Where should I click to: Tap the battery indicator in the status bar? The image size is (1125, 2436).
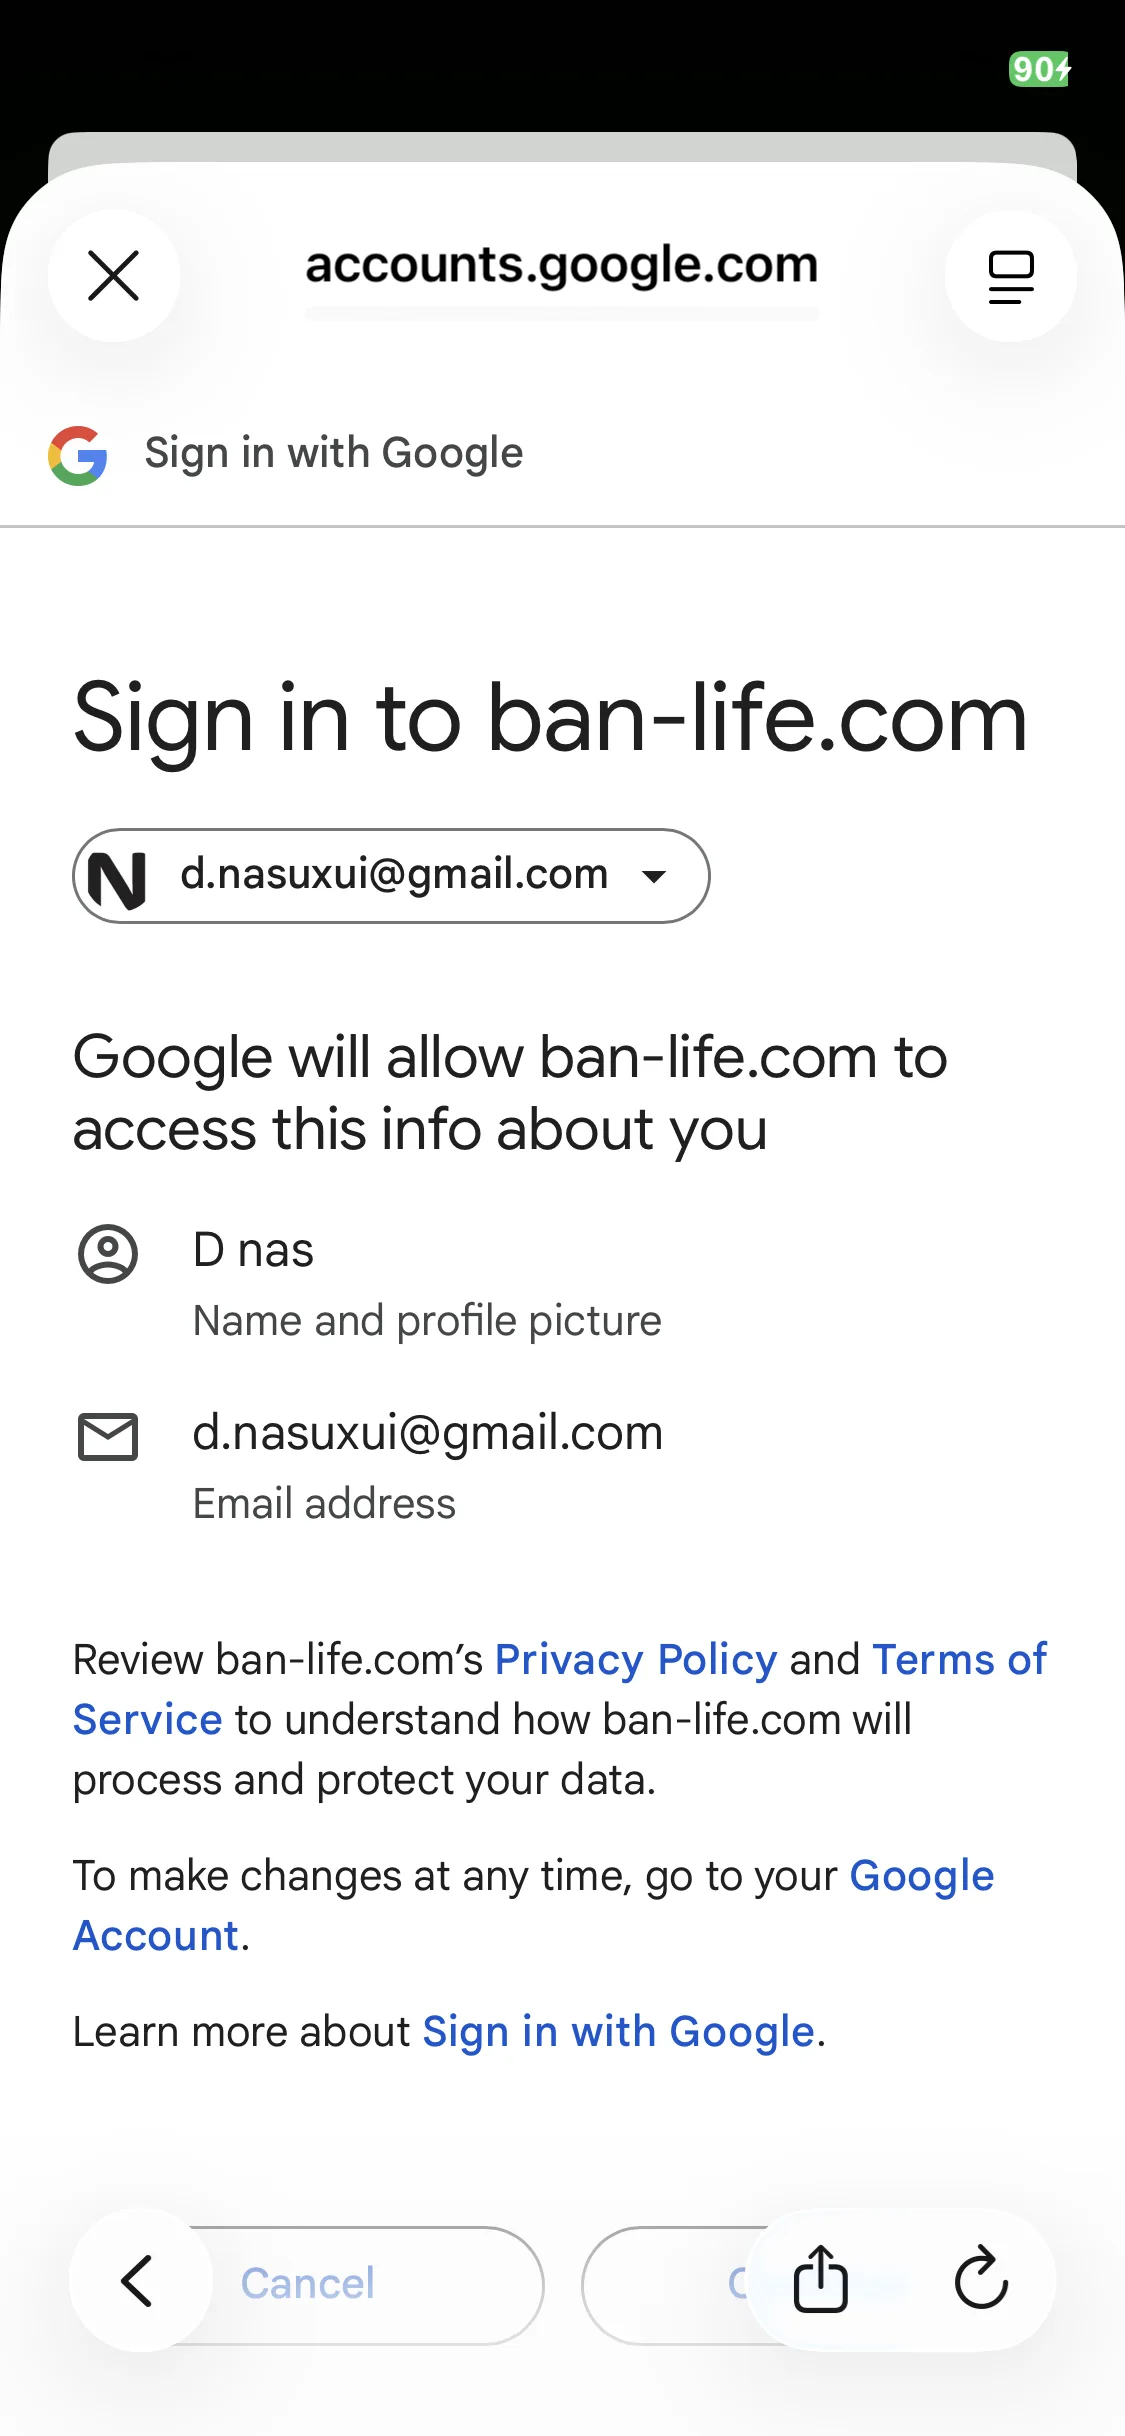point(1039,69)
